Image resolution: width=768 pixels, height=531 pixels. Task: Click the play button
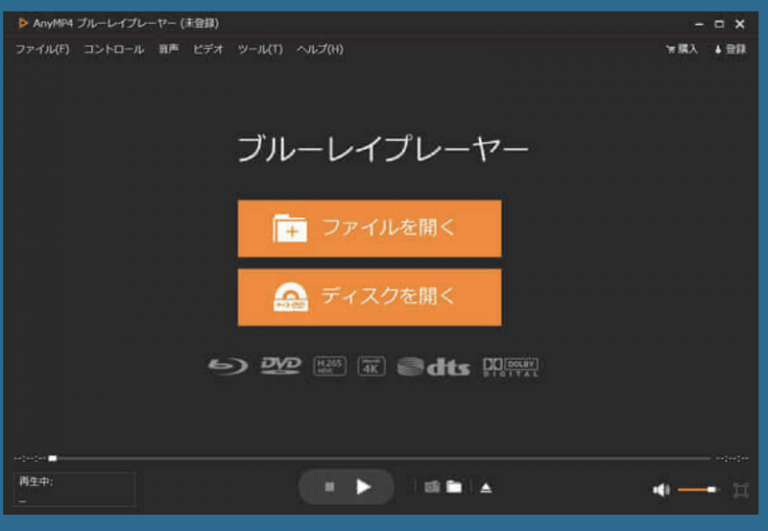click(363, 487)
